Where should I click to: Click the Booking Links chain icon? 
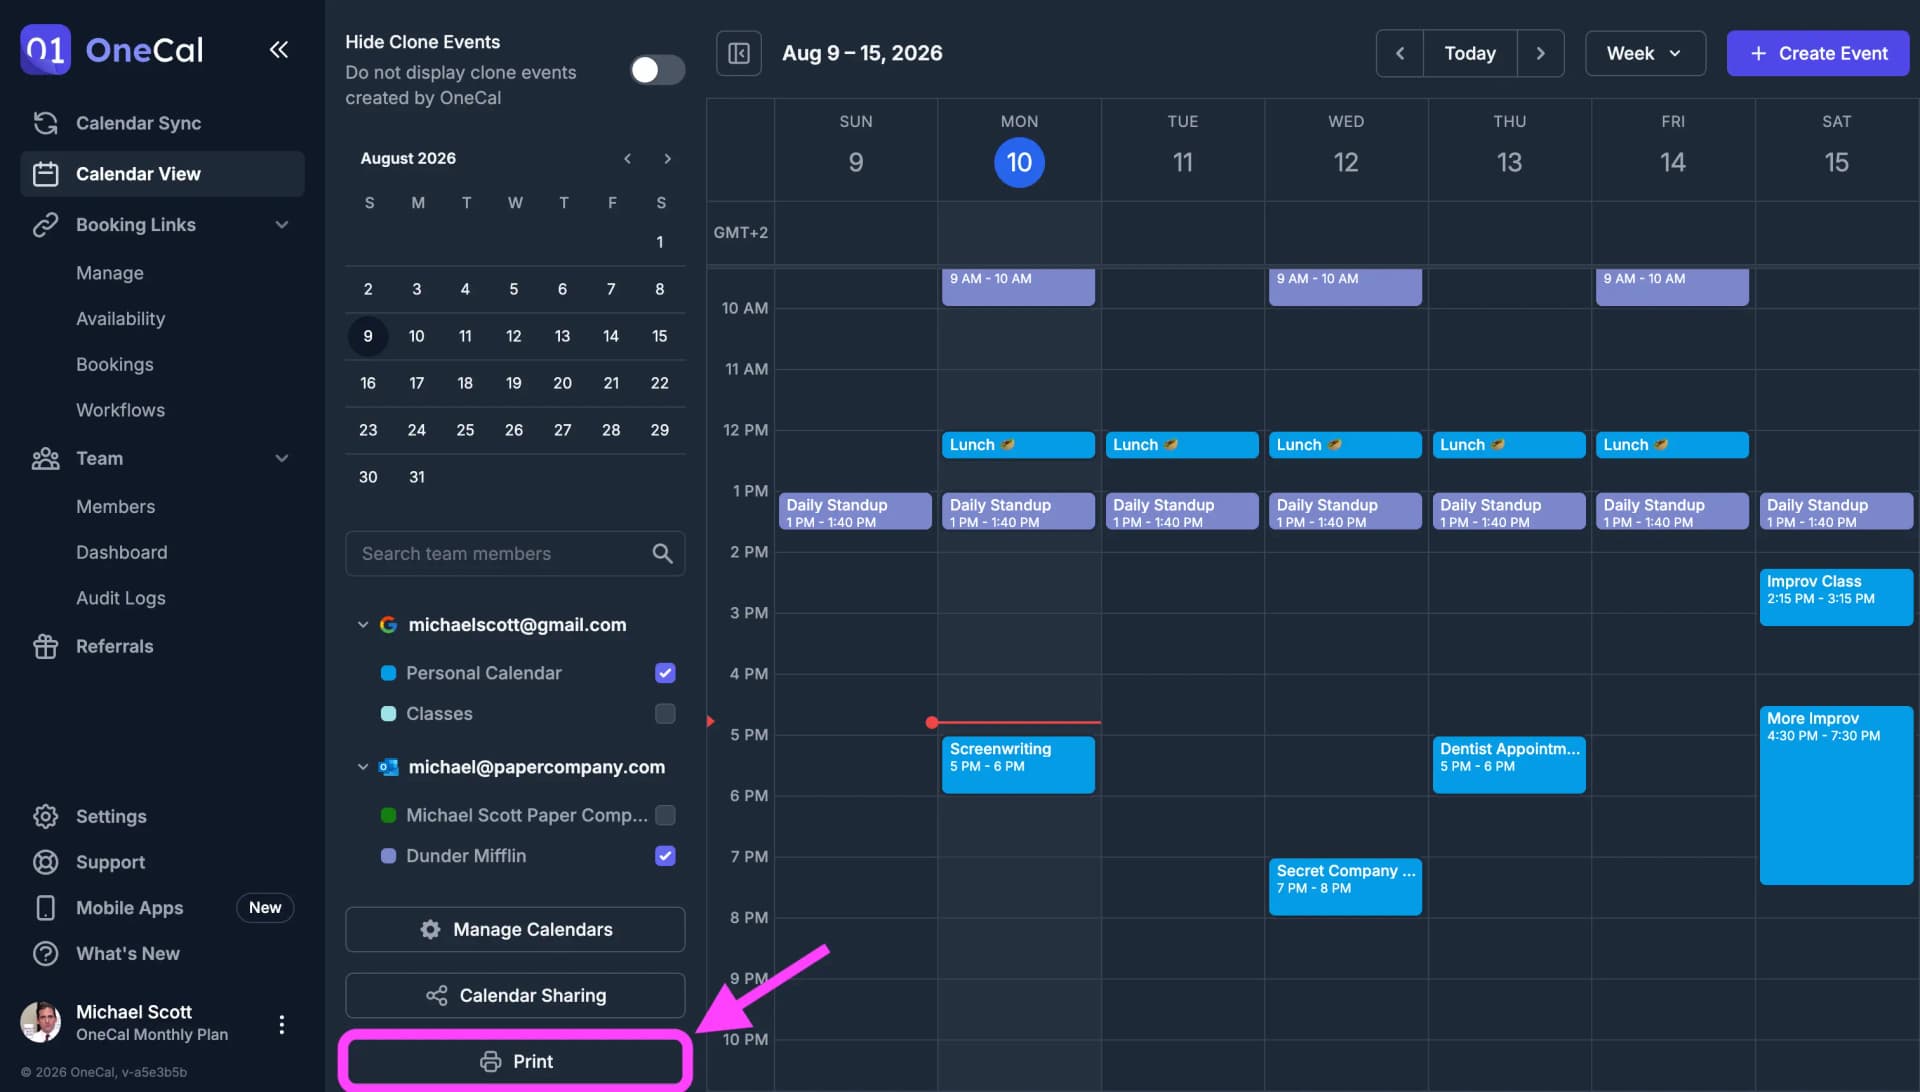pyautogui.click(x=45, y=225)
